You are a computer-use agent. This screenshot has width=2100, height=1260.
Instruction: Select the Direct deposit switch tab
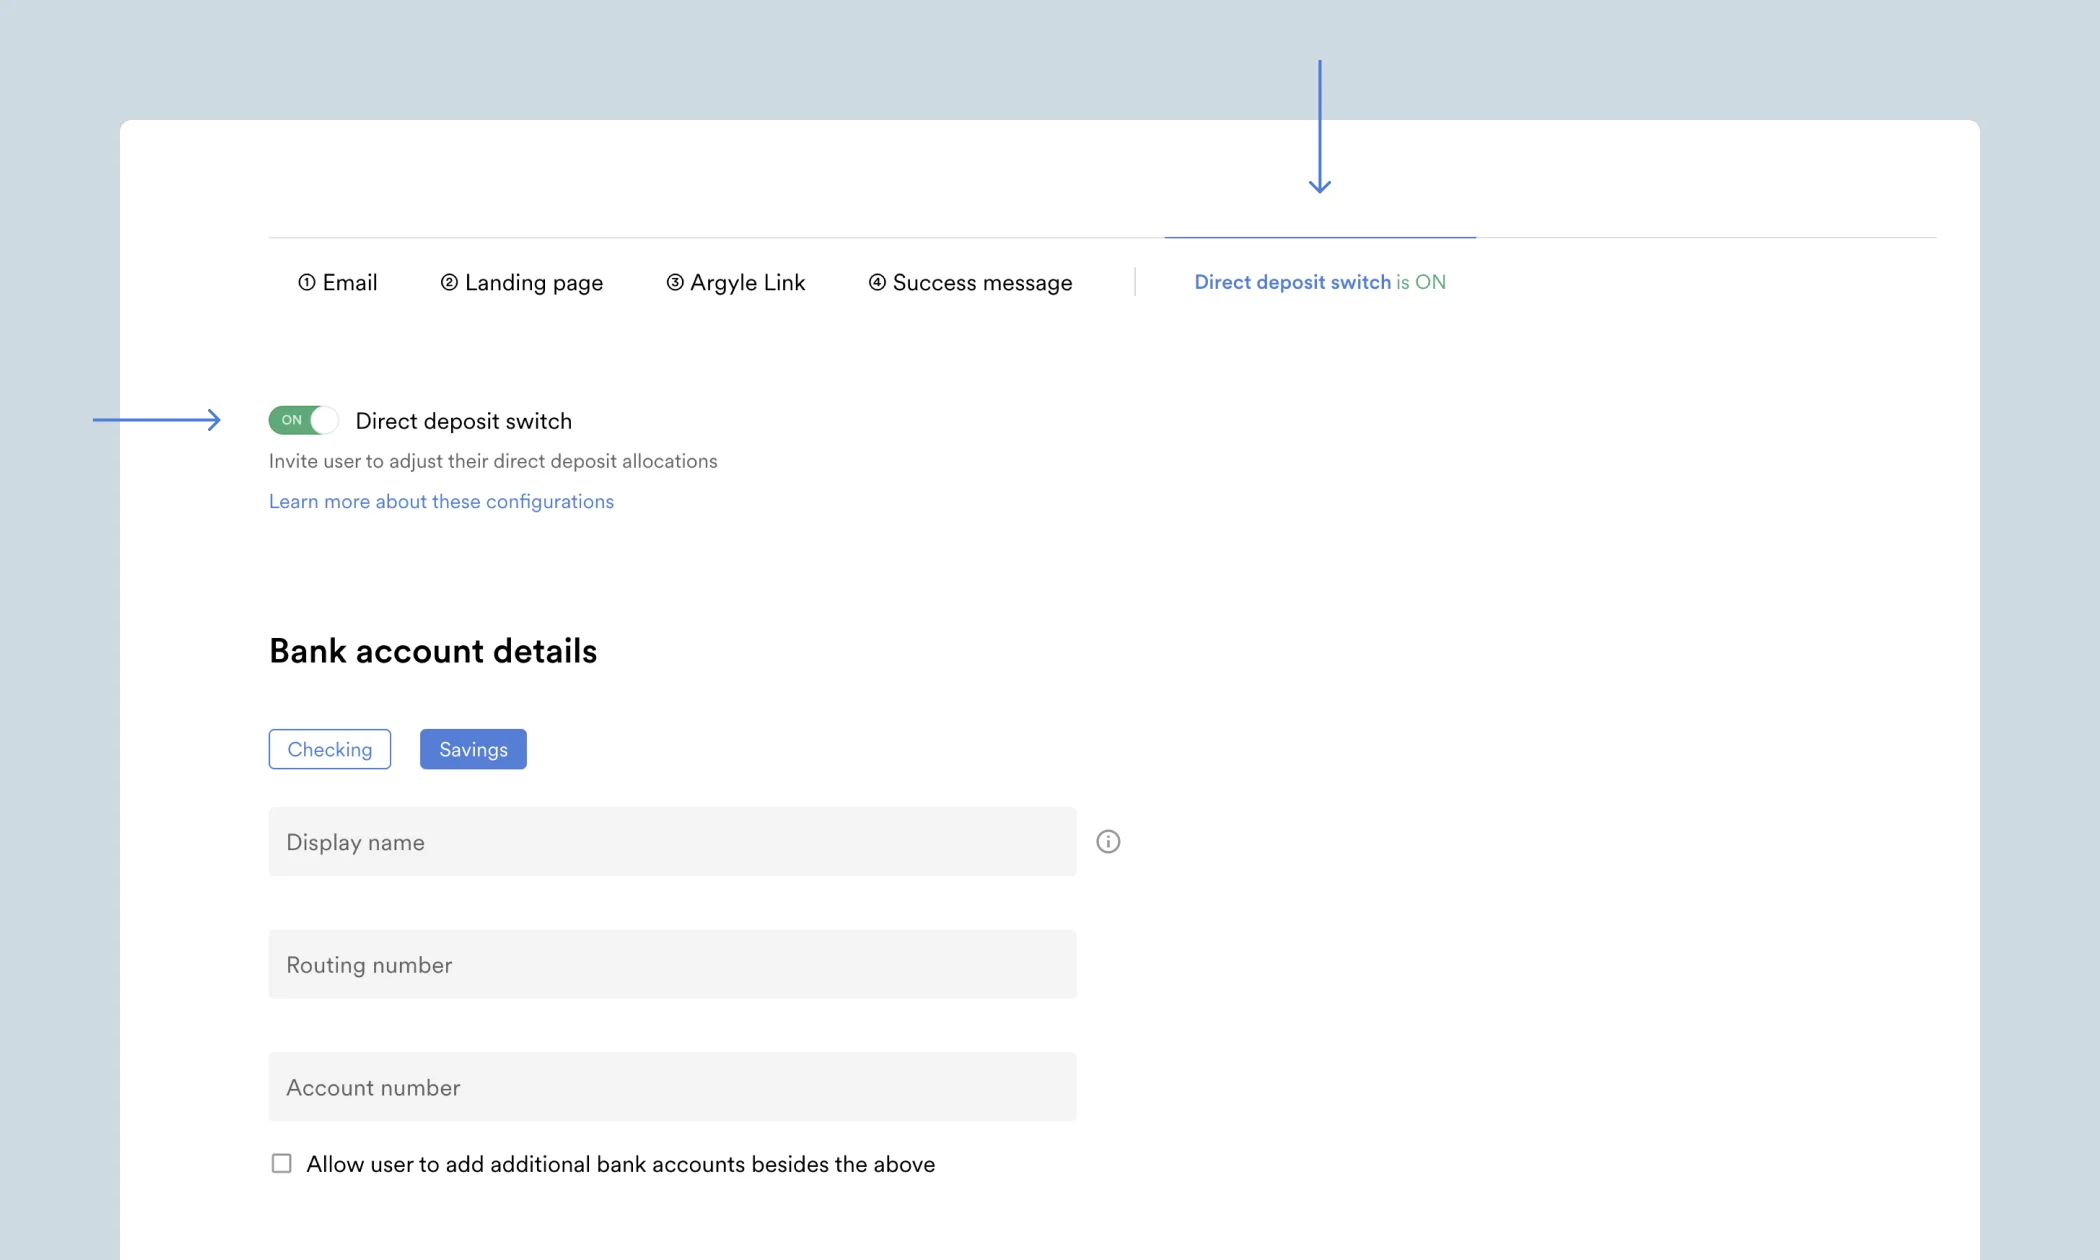click(x=1320, y=282)
